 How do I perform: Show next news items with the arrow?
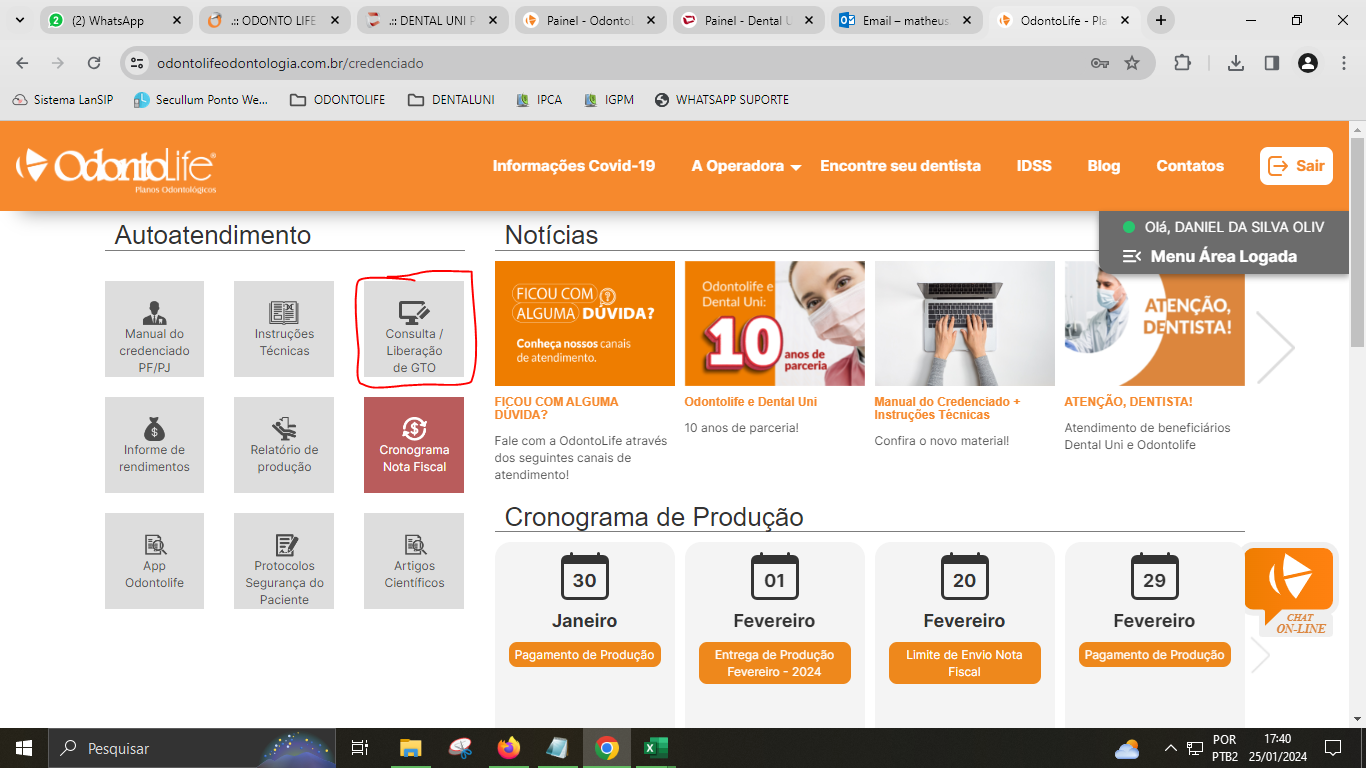tap(1275, 348)
